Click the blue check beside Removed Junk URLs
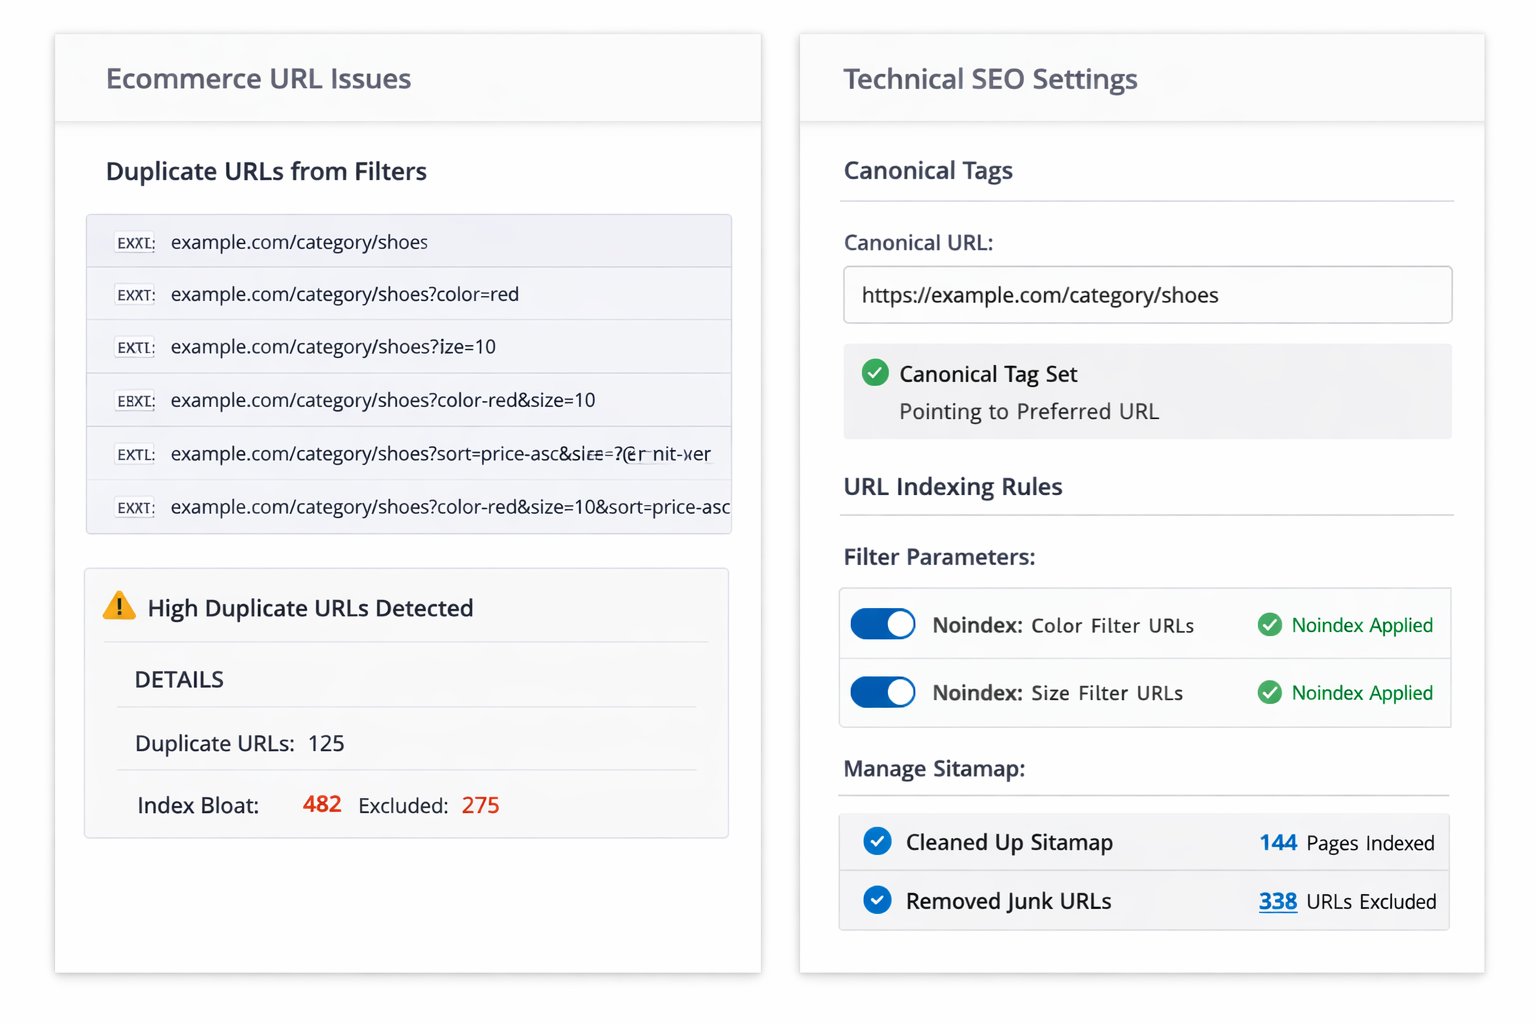 click(x=877, y=900)
